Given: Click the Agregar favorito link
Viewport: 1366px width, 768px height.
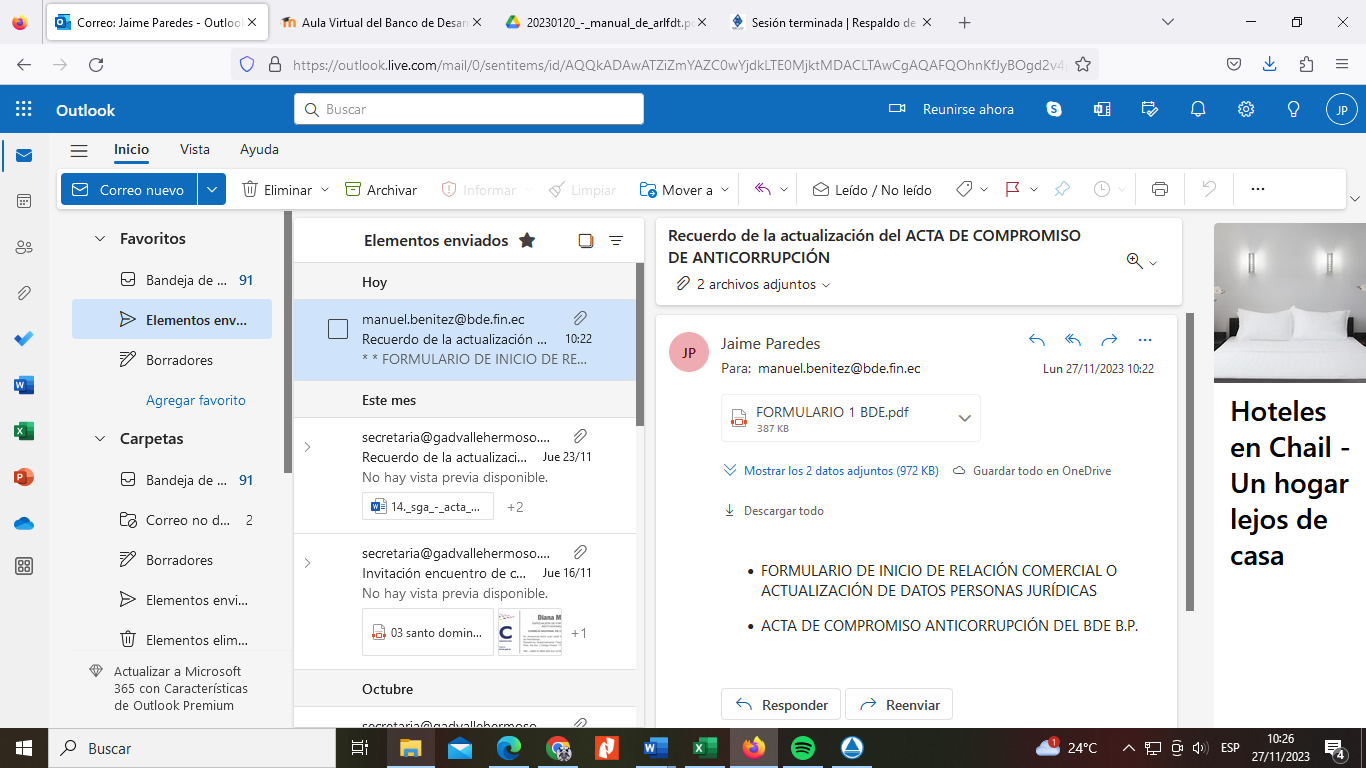Looking at the screenshot, I should click(196, 400).
